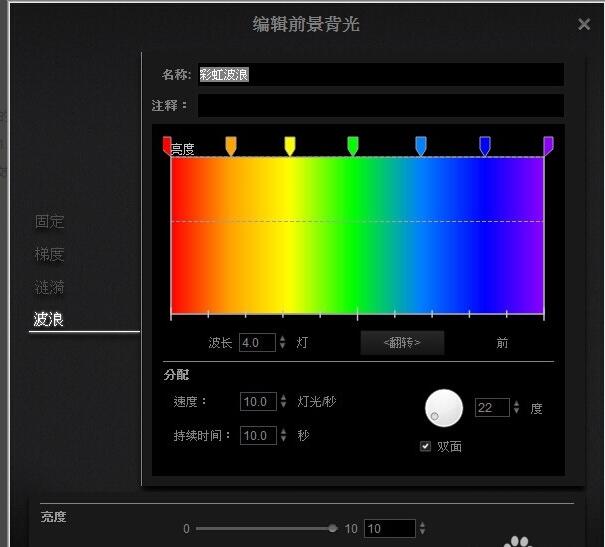Viewport: 605px width, 547px height.
Task: Adjust the 速度 stepper arrows
Action: [284, 401]
